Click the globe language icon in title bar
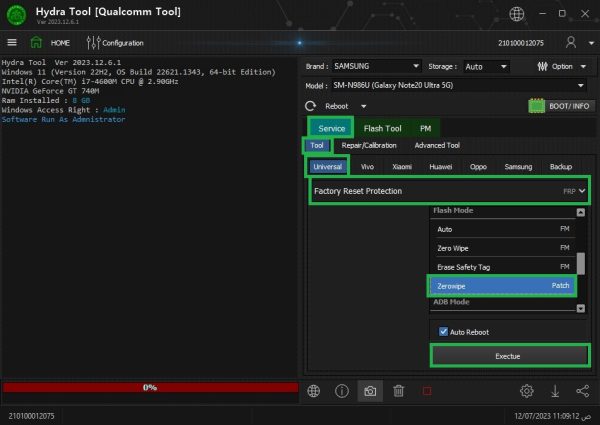Viewport: 600px width, 425px height. (516, 14)
